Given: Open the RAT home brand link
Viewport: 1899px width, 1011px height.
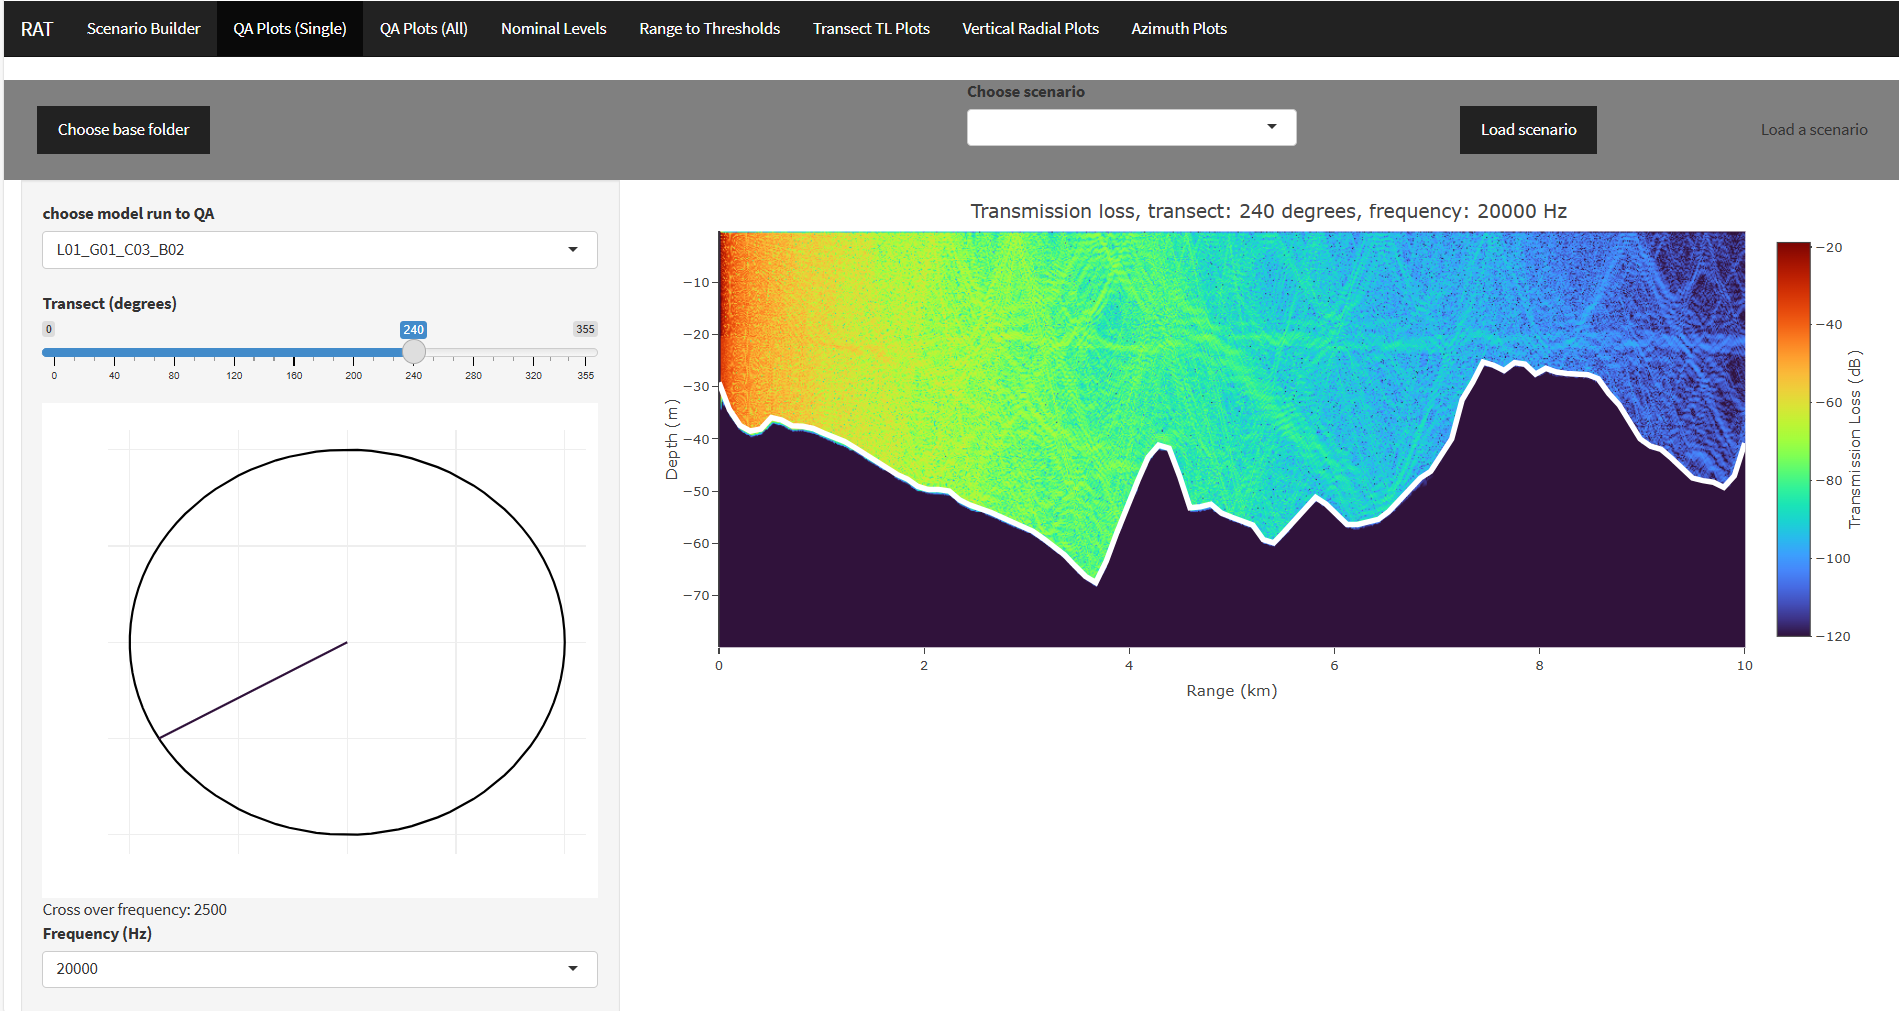Looking at the screenshot, I should (36, 29).
